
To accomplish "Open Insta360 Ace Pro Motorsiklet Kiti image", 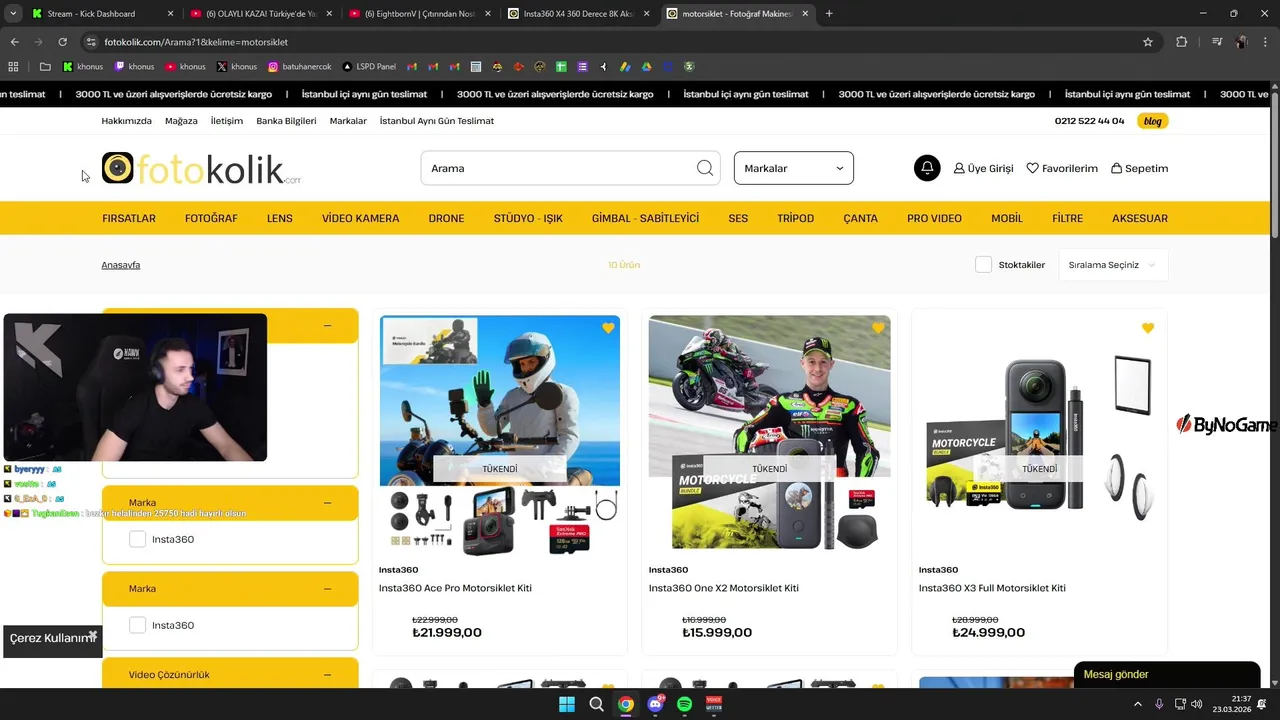I will point(500,435).
